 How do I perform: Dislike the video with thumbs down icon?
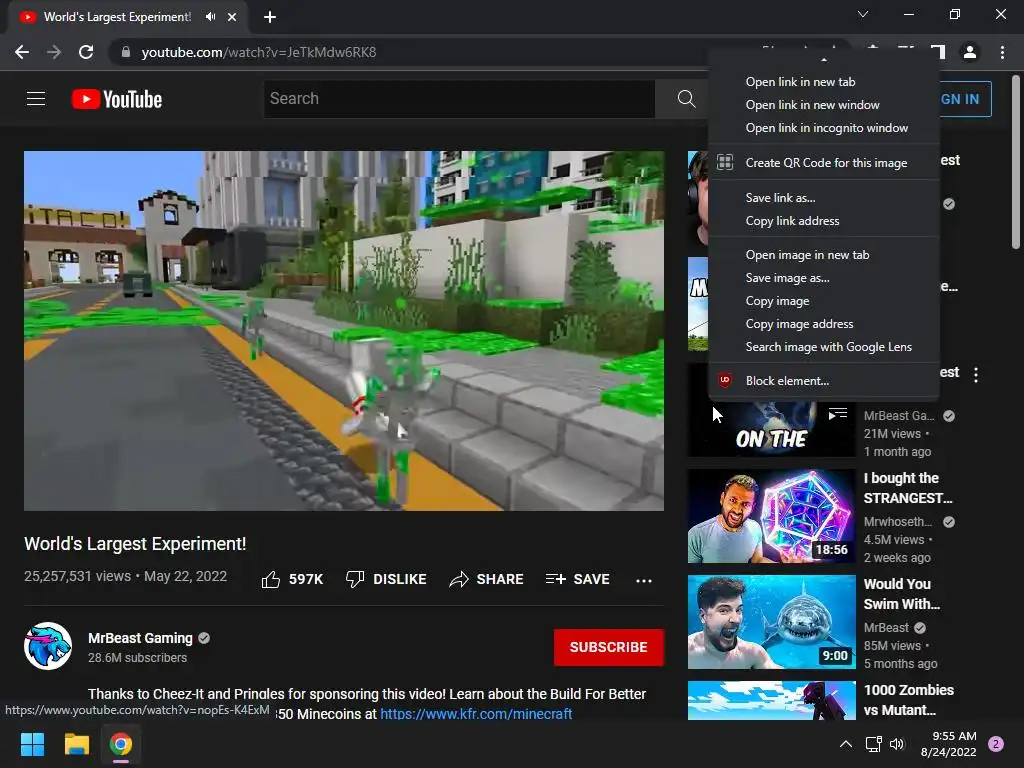pyautogui.click(x=355, y=579)
